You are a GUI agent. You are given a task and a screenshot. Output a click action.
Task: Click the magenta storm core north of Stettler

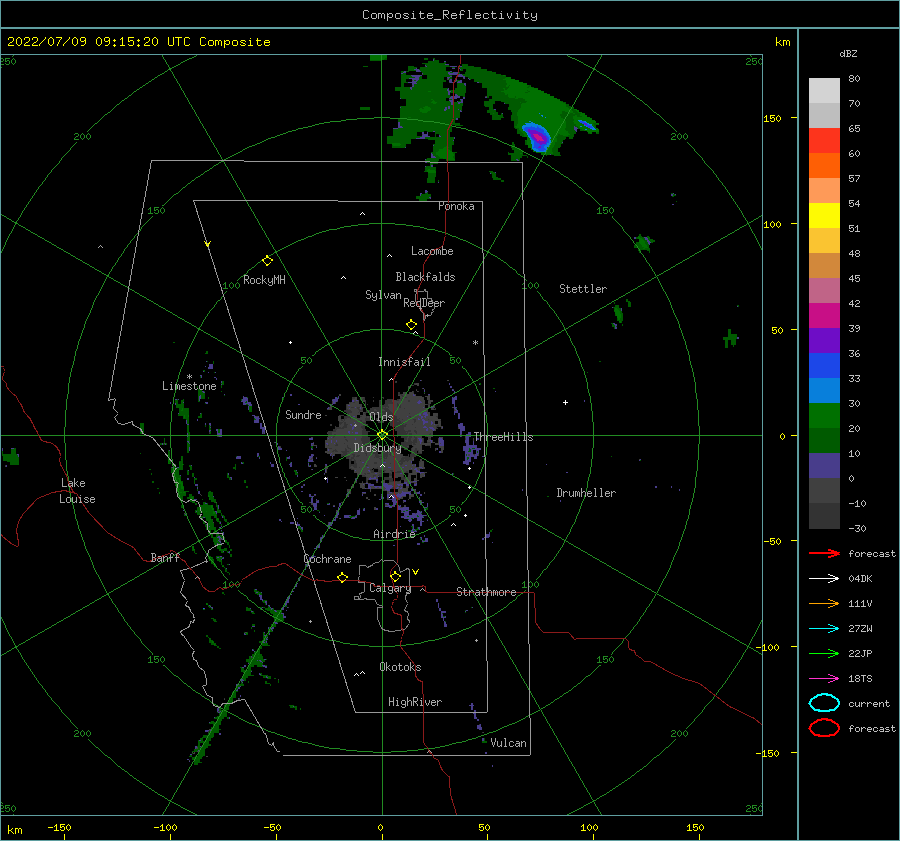tap(538, 137)
